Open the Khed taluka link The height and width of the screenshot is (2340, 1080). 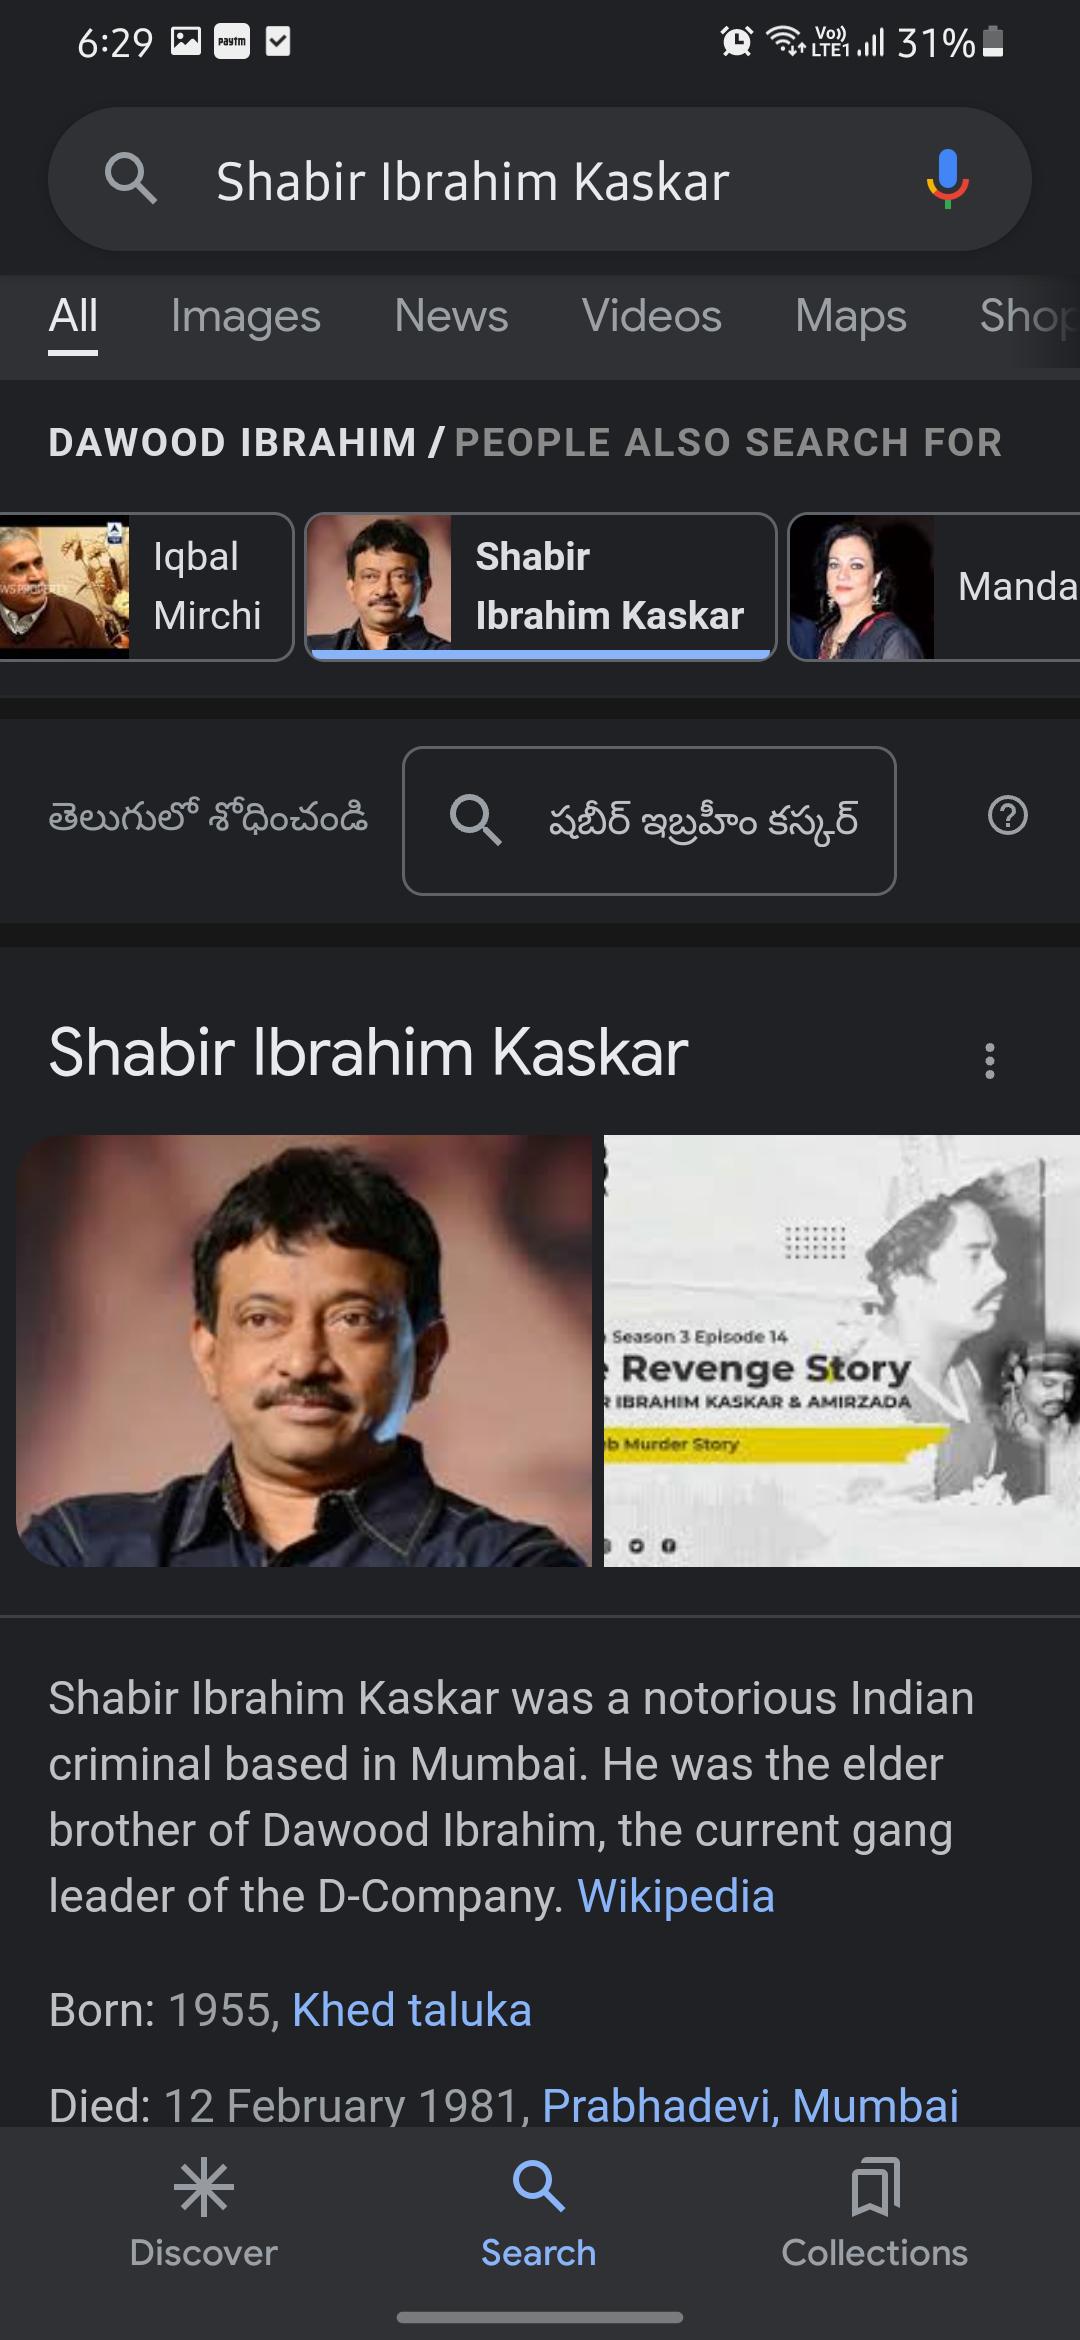point(412,2010)
